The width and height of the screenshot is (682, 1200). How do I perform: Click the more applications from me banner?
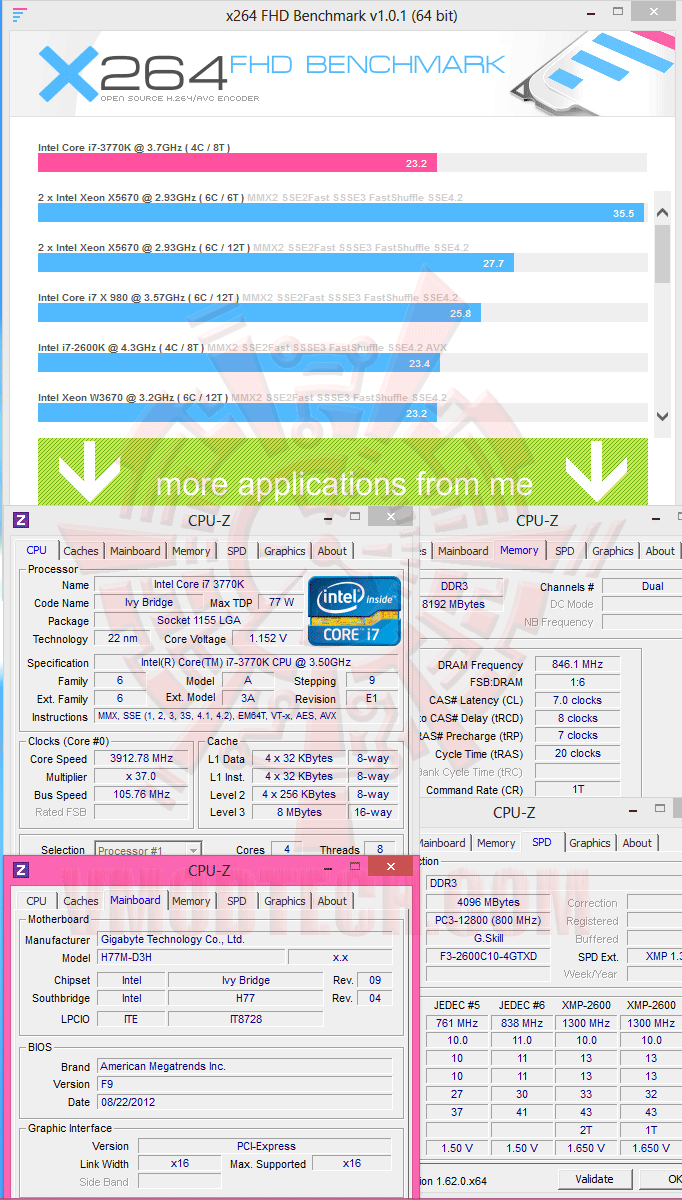[343, 472]
